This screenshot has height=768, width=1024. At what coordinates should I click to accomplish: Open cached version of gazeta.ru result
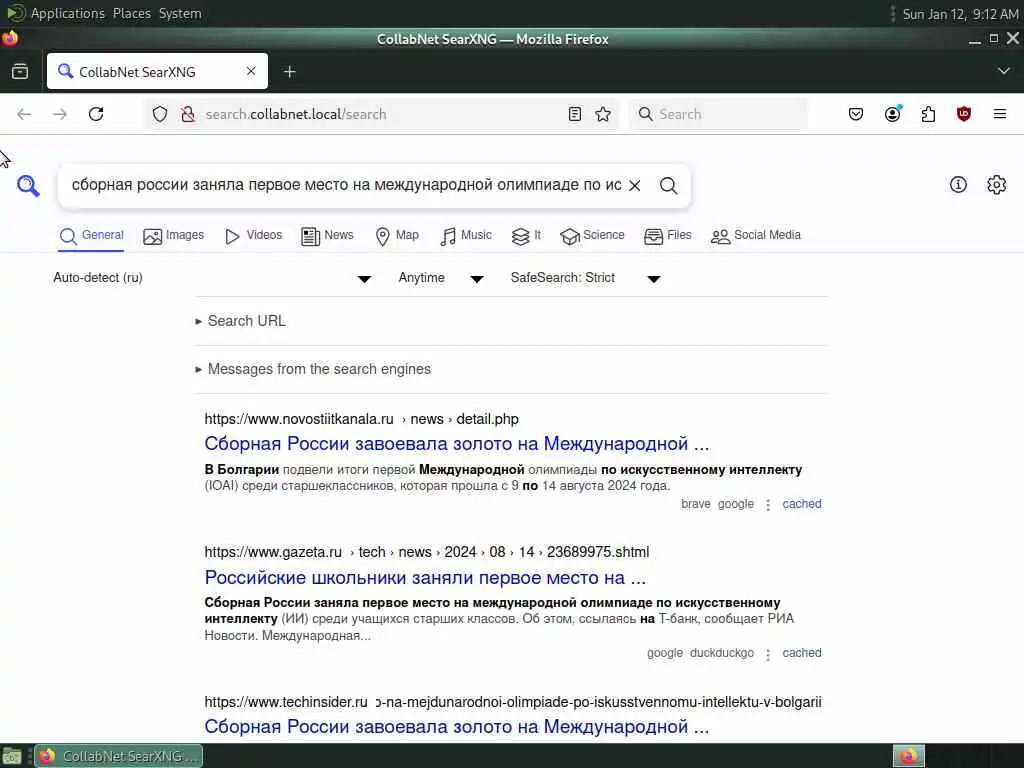[x=802, y=653]
